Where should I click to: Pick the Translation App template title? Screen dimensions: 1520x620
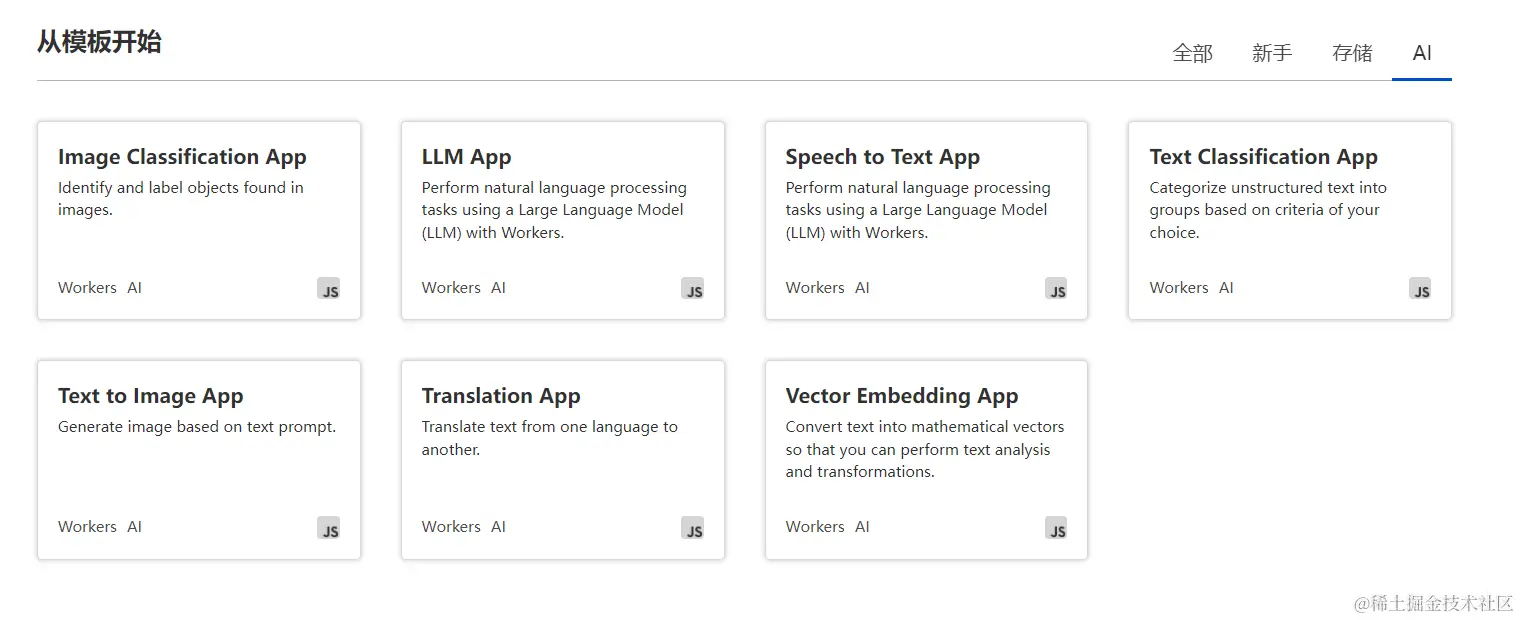click(x=501, y=396)
